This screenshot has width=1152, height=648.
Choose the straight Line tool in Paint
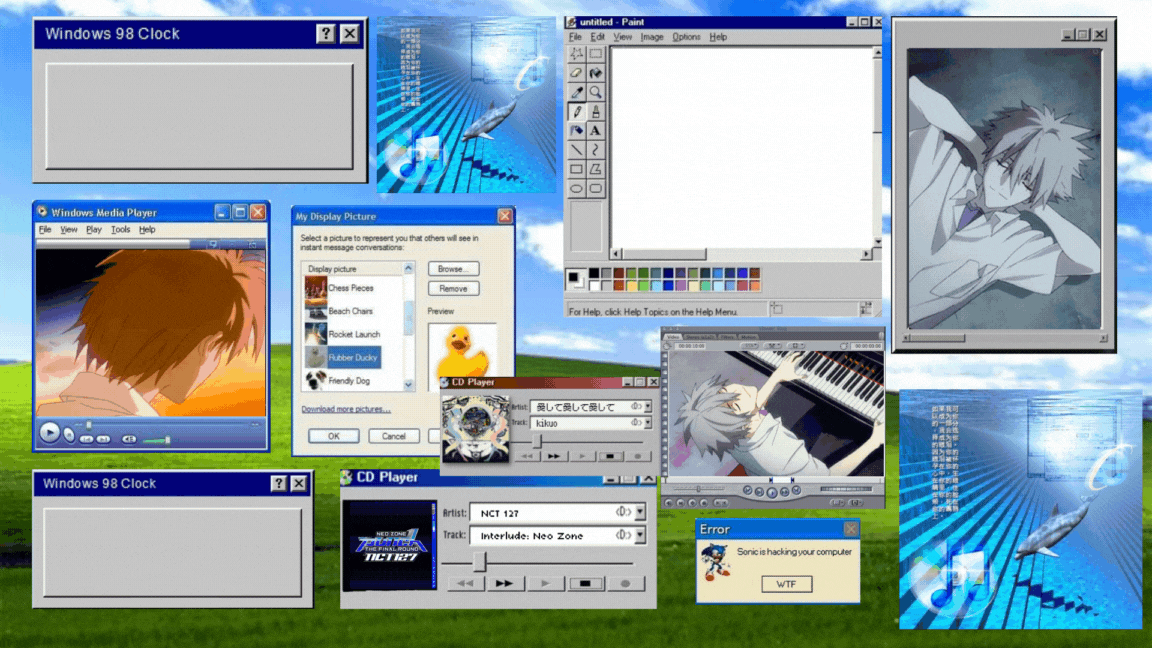pos(577,150)
